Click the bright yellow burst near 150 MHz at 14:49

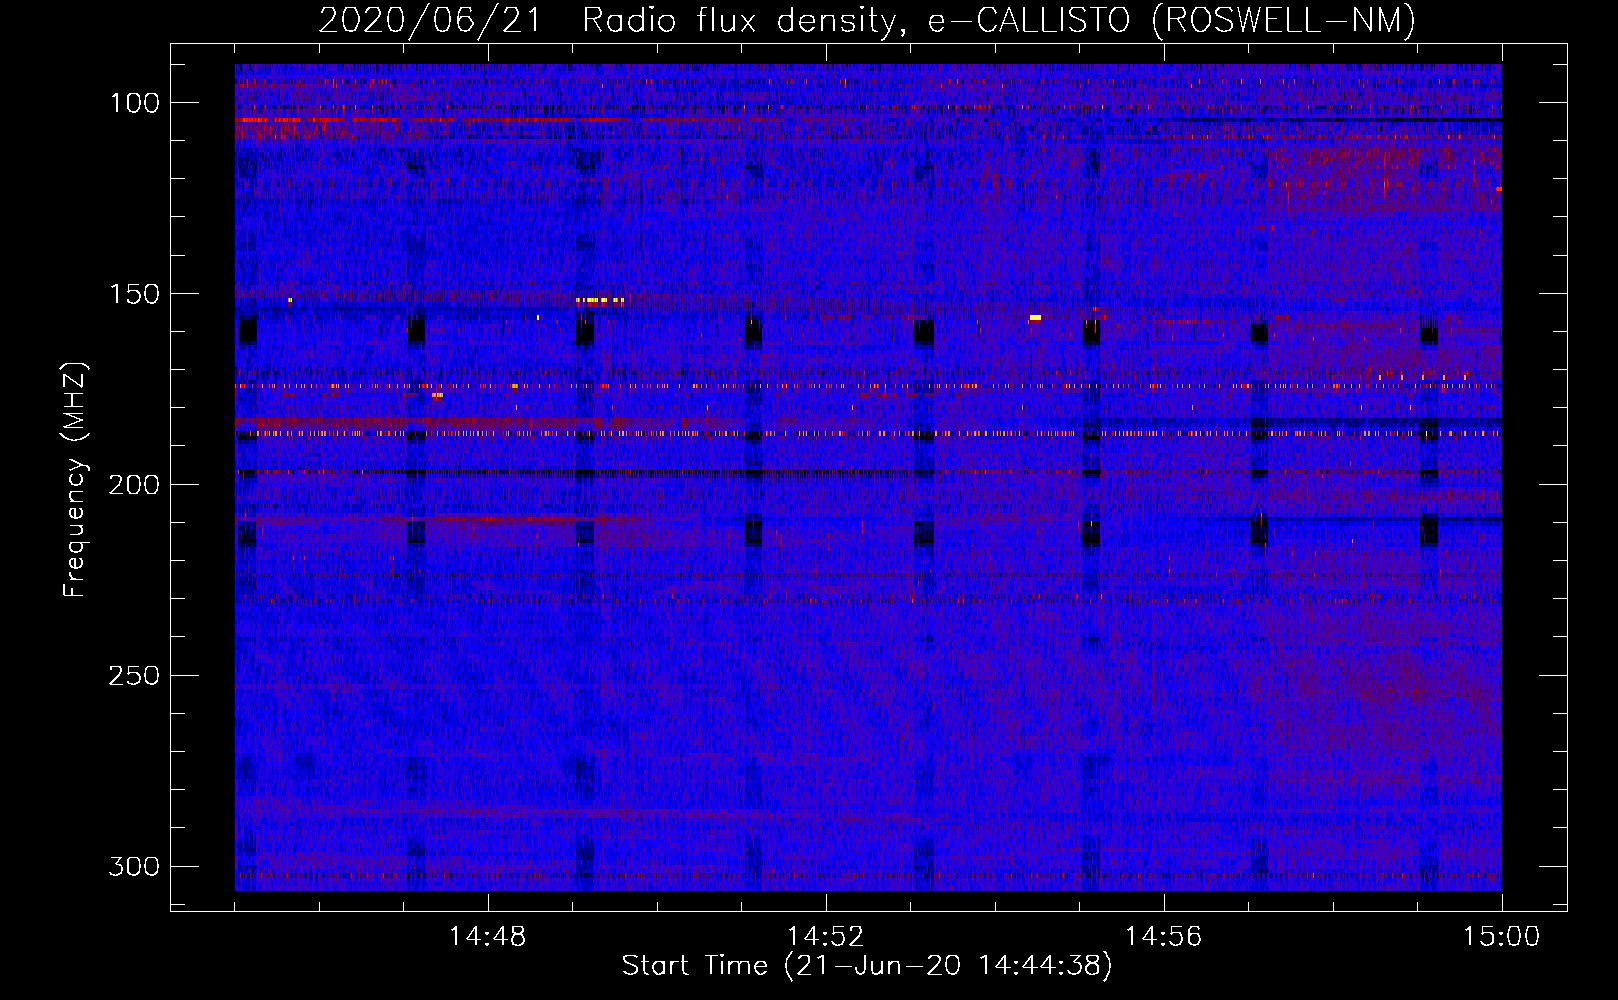point(600,300)
